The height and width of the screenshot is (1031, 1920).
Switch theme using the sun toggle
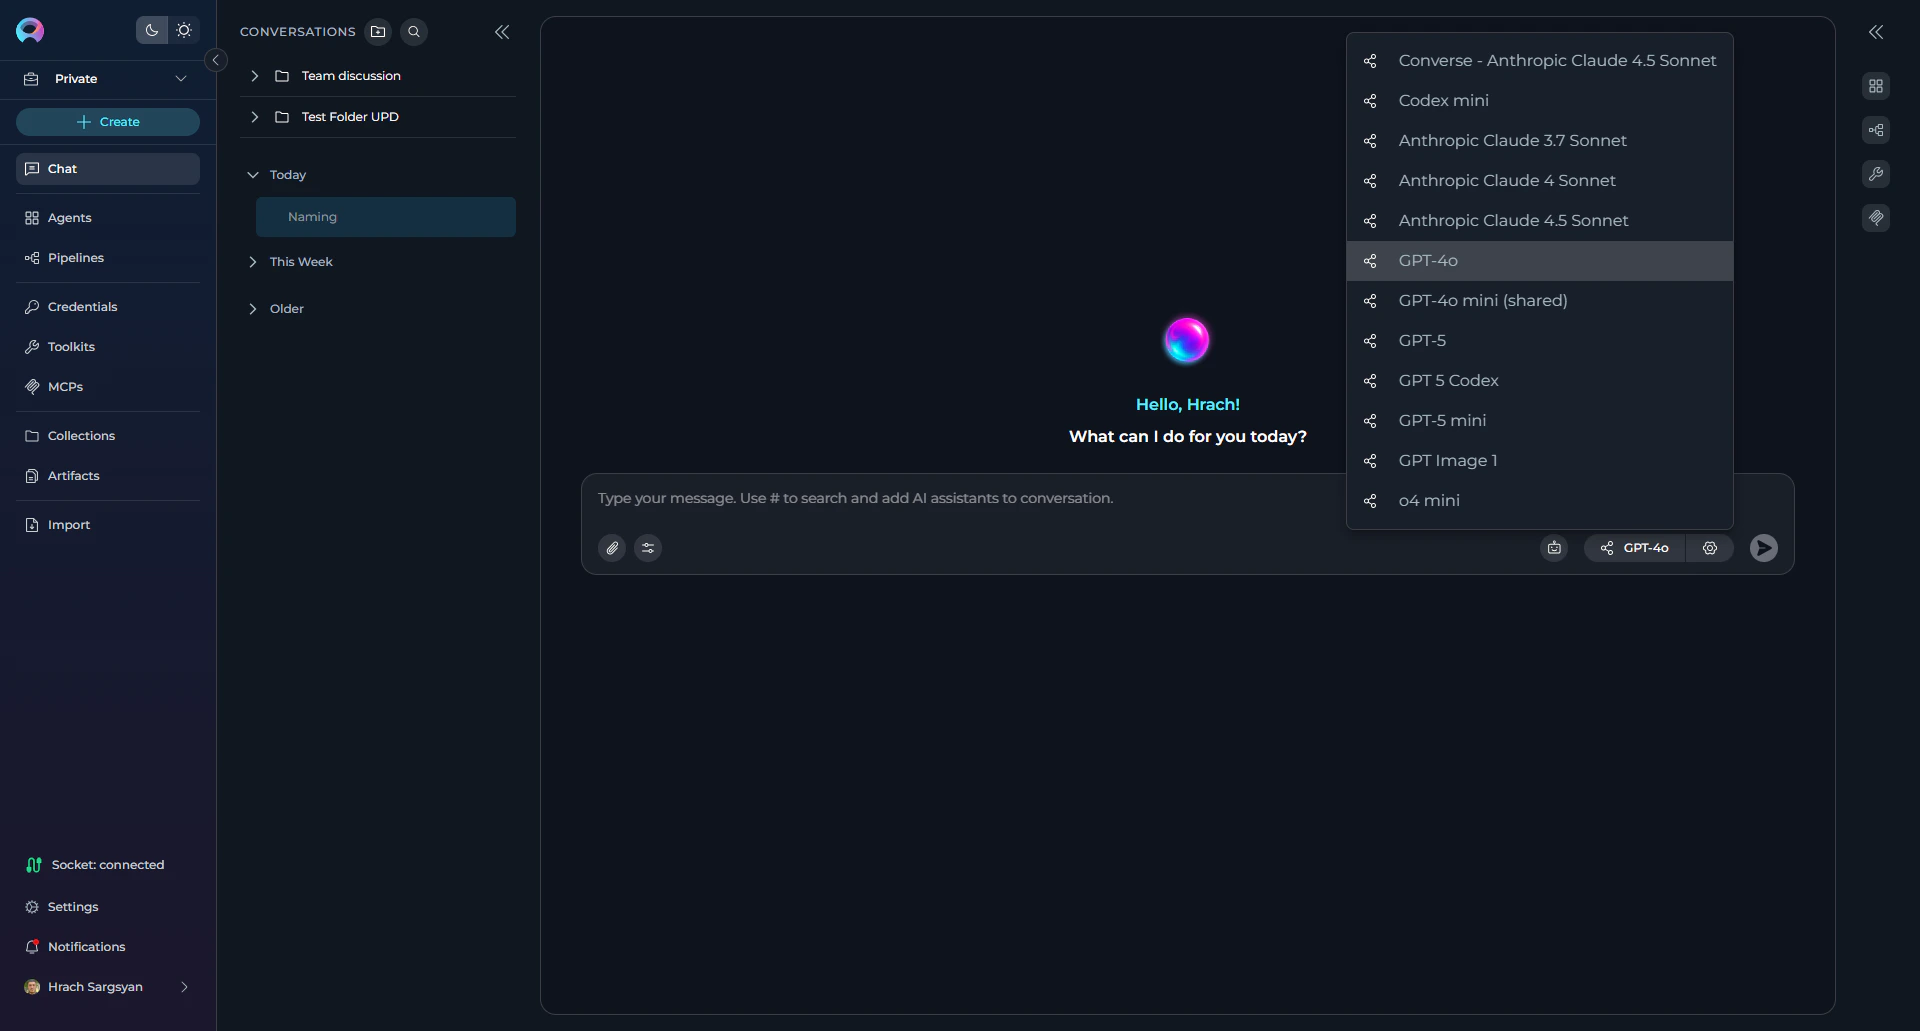(x=184, y=30)
